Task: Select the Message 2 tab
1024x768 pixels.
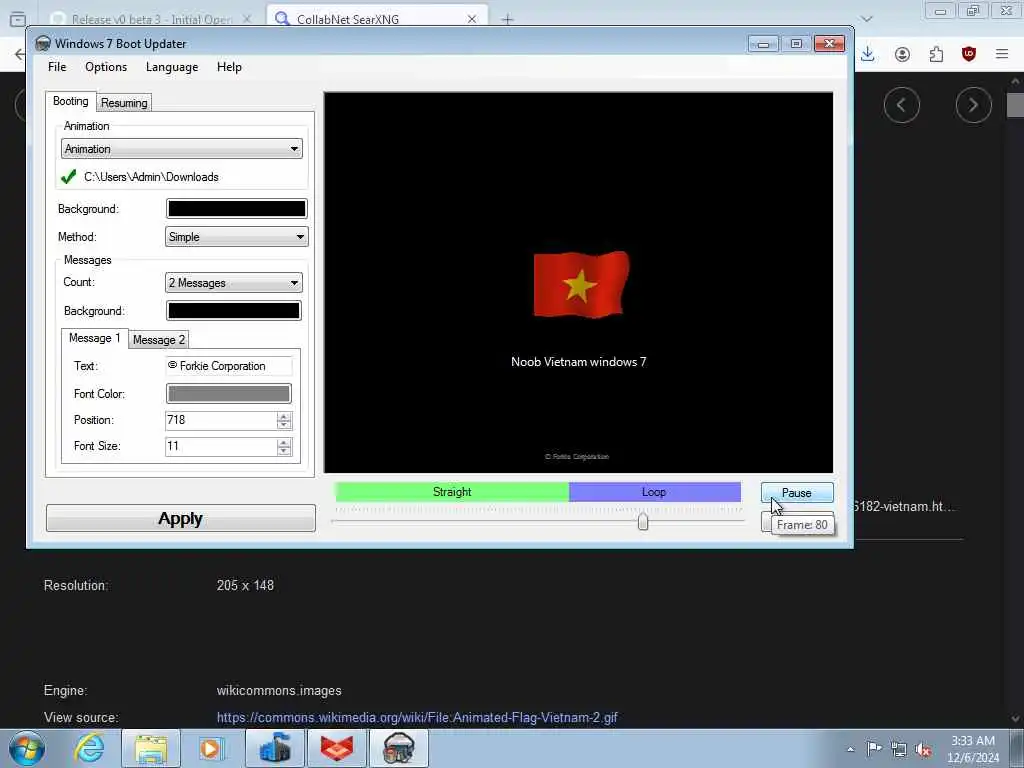Action: [x=159, y=340]
